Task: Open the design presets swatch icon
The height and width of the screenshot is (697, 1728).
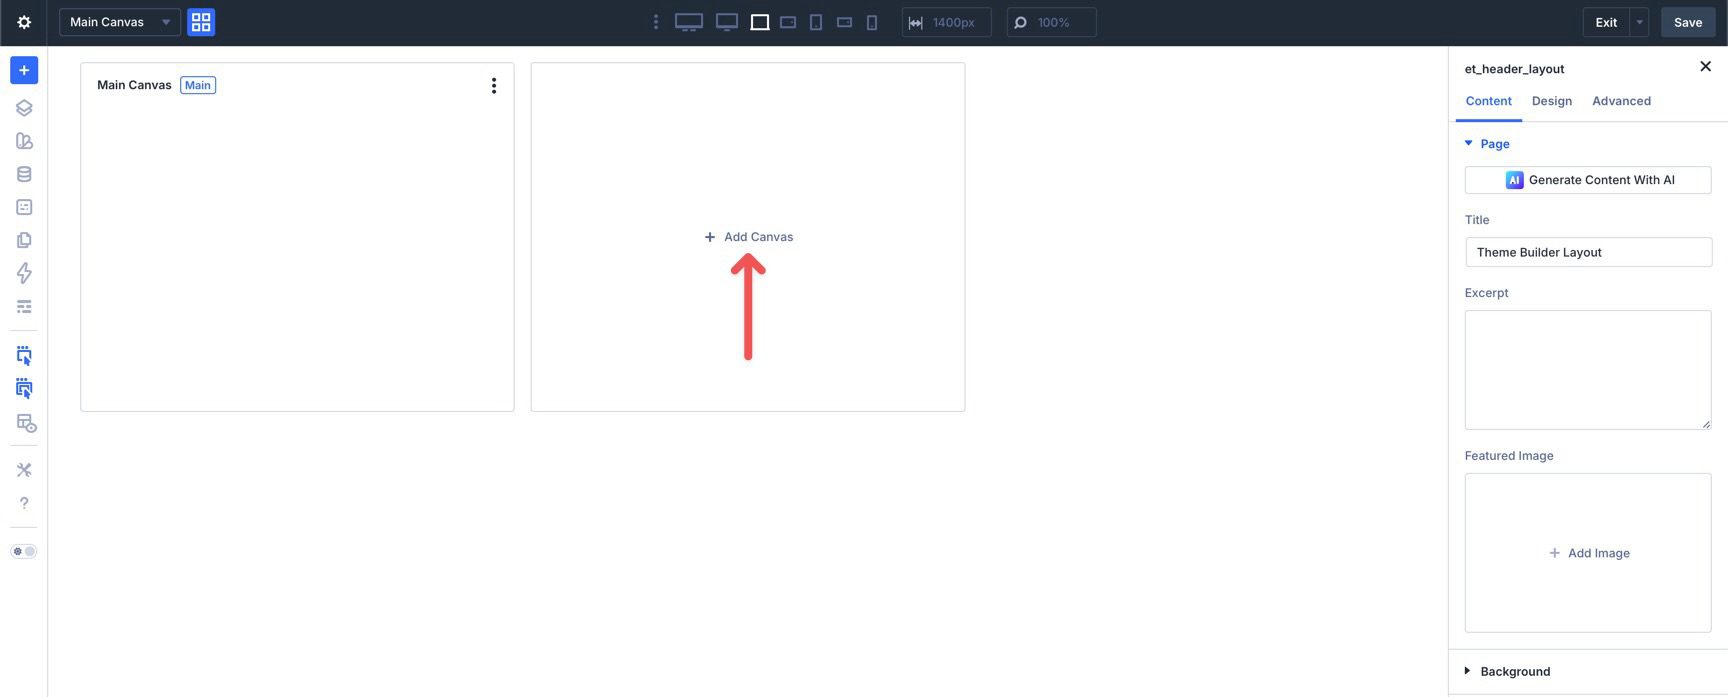Action: click(24, 141)
